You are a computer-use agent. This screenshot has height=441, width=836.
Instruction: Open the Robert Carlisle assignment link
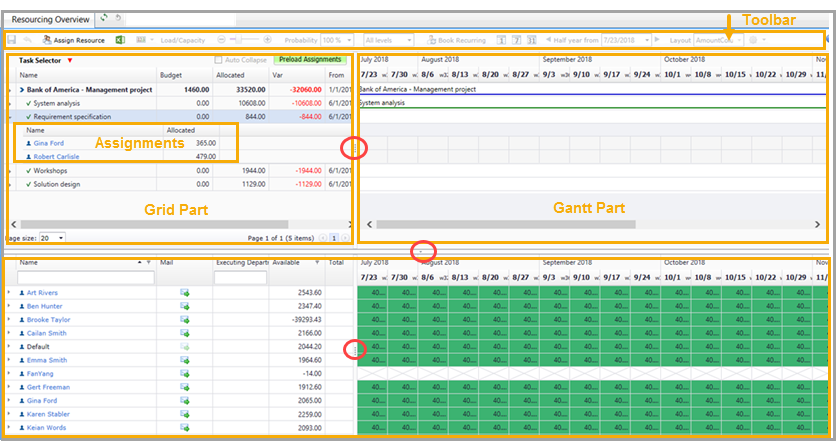pyautogui.click(x=58, y=157)
